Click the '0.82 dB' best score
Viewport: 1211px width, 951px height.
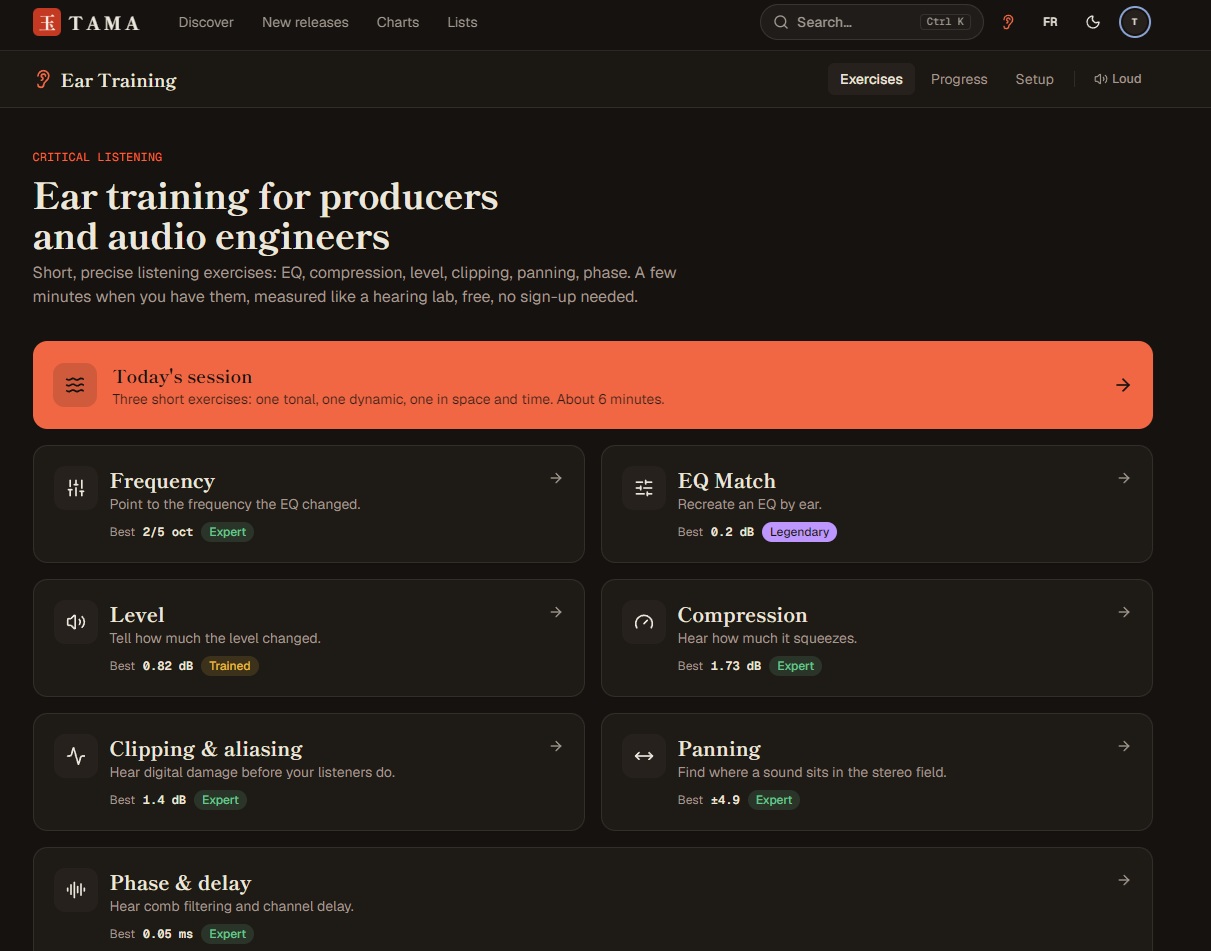pyautogui.click(x=168, y=666)
